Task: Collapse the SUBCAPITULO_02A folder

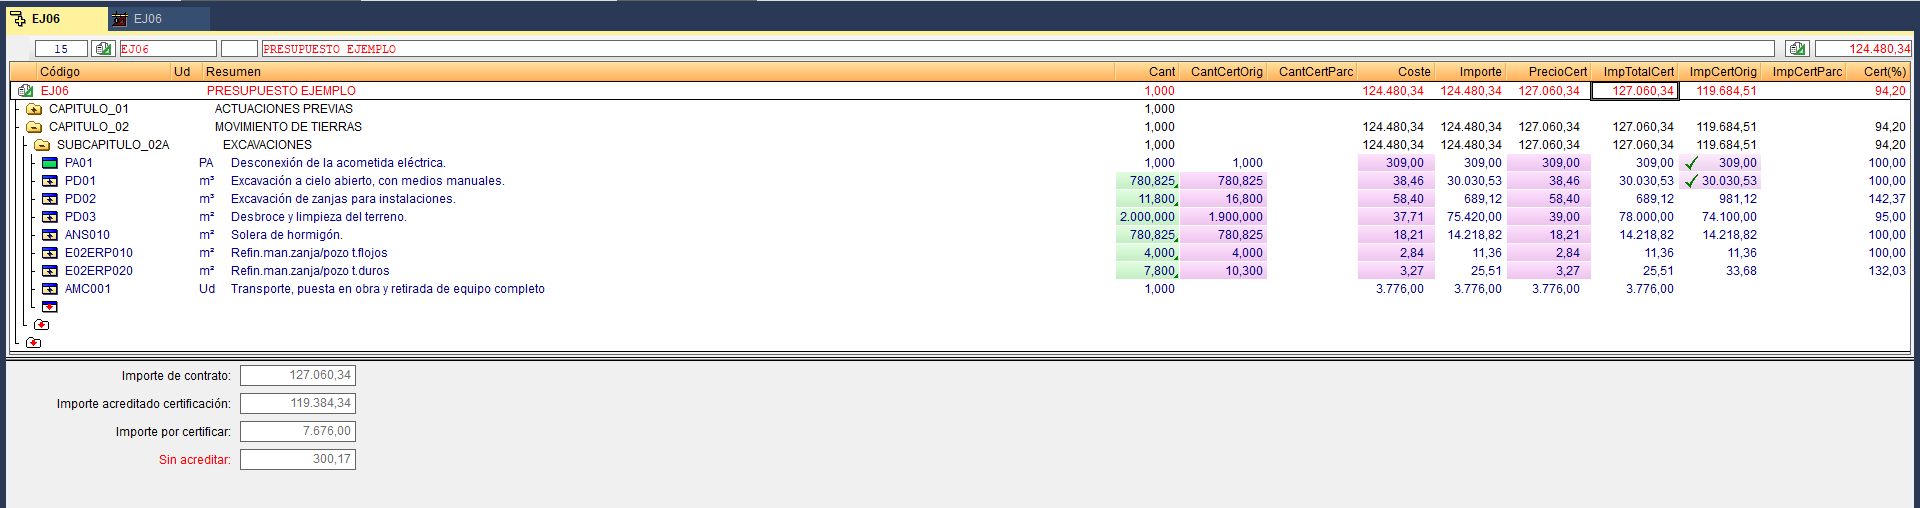Action: [x=42, y=145]
